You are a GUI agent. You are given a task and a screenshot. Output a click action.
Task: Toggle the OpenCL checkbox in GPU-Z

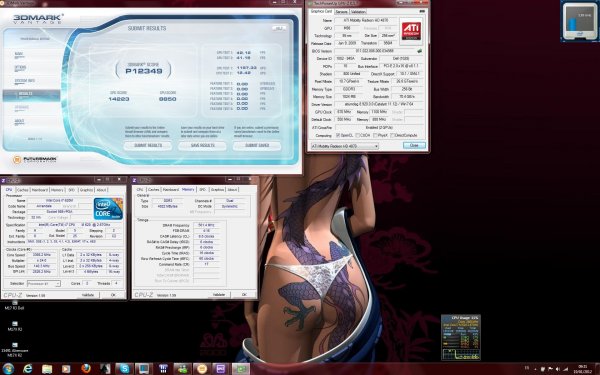pyautogui.click(x=338, y=135)
